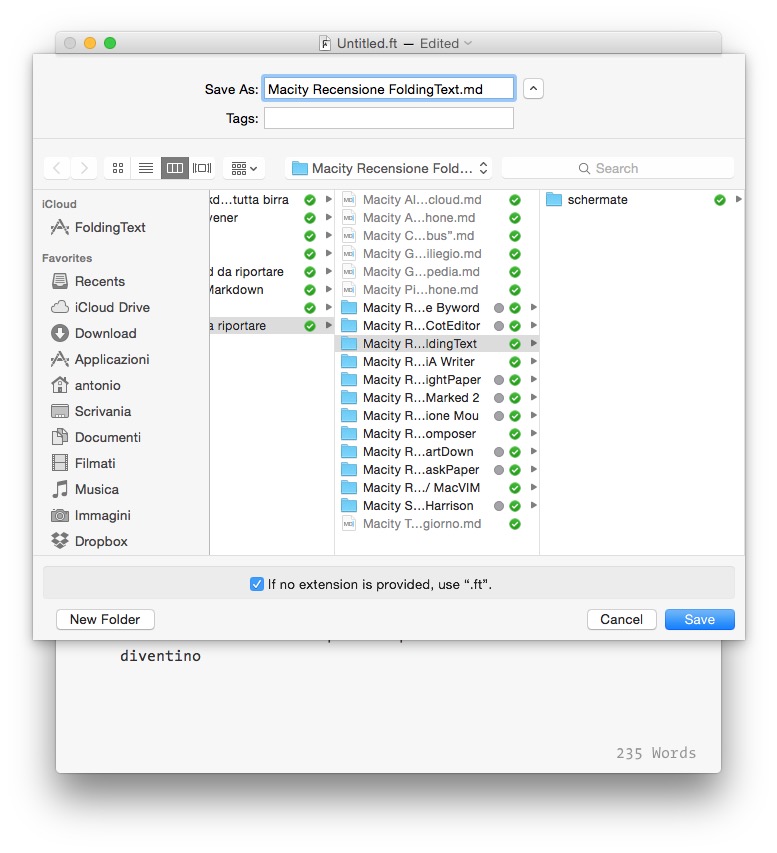Select Macity R...ione Mou folder
777x853 pixels.
coord(436,416)
